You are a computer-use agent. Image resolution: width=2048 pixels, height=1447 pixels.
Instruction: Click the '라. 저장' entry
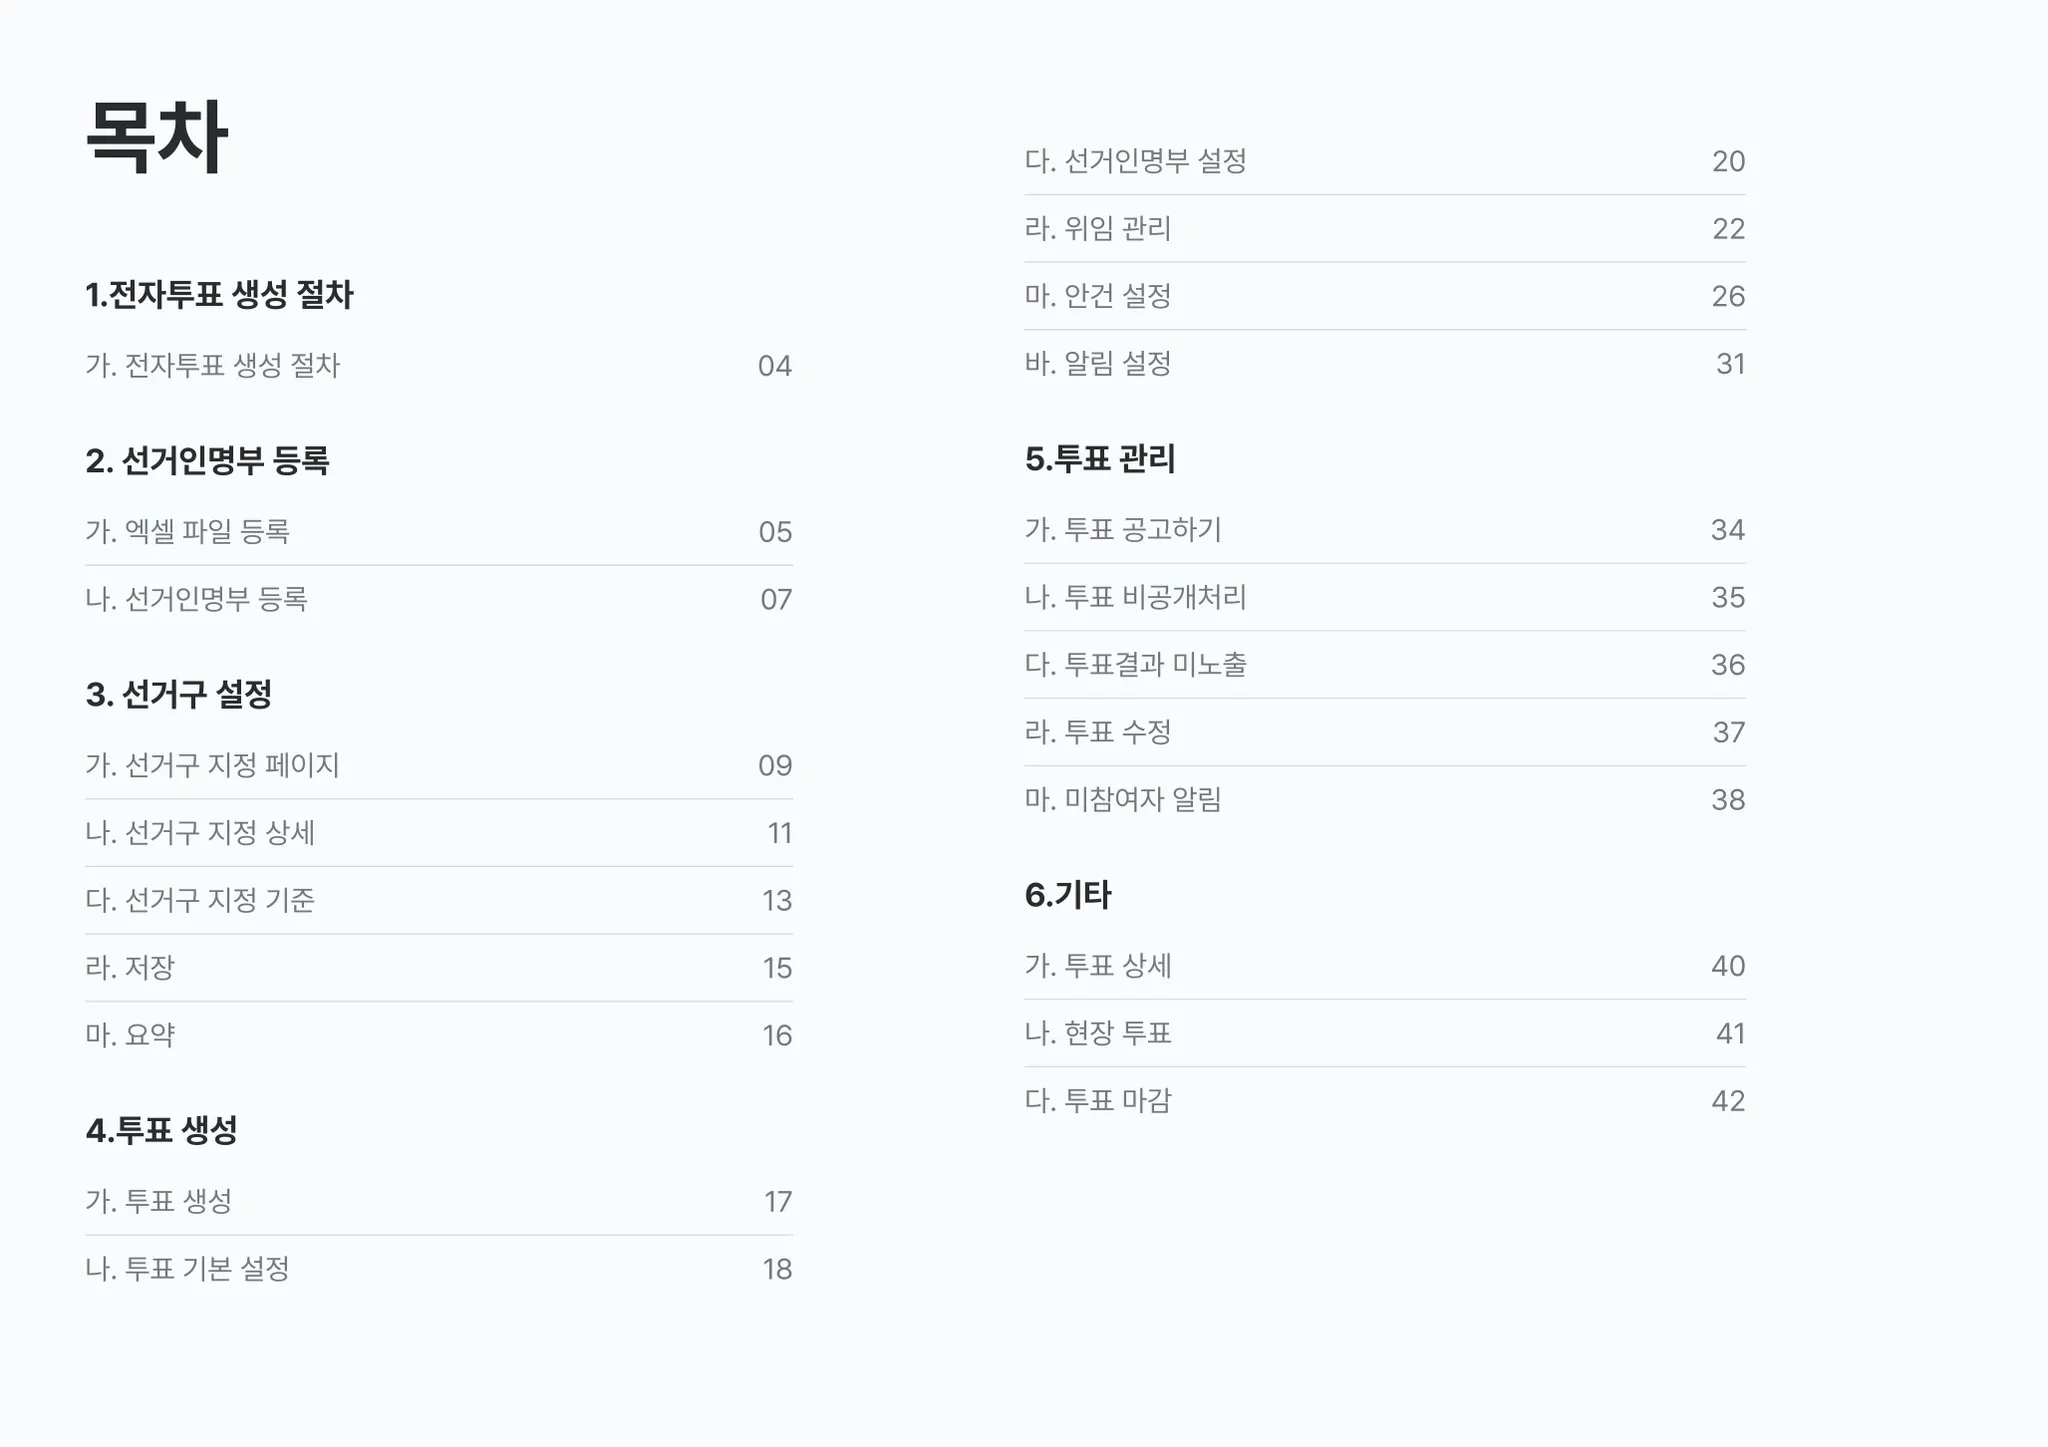click(x=131, y=968)
